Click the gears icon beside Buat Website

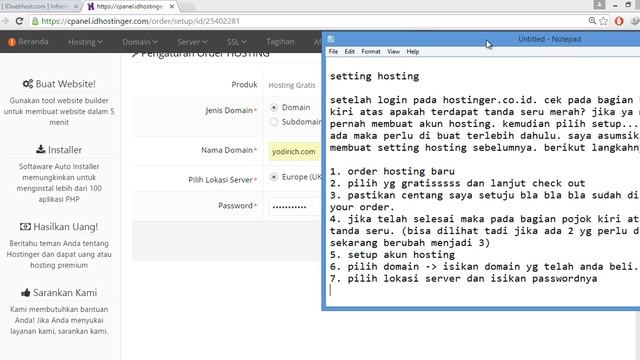28,84
